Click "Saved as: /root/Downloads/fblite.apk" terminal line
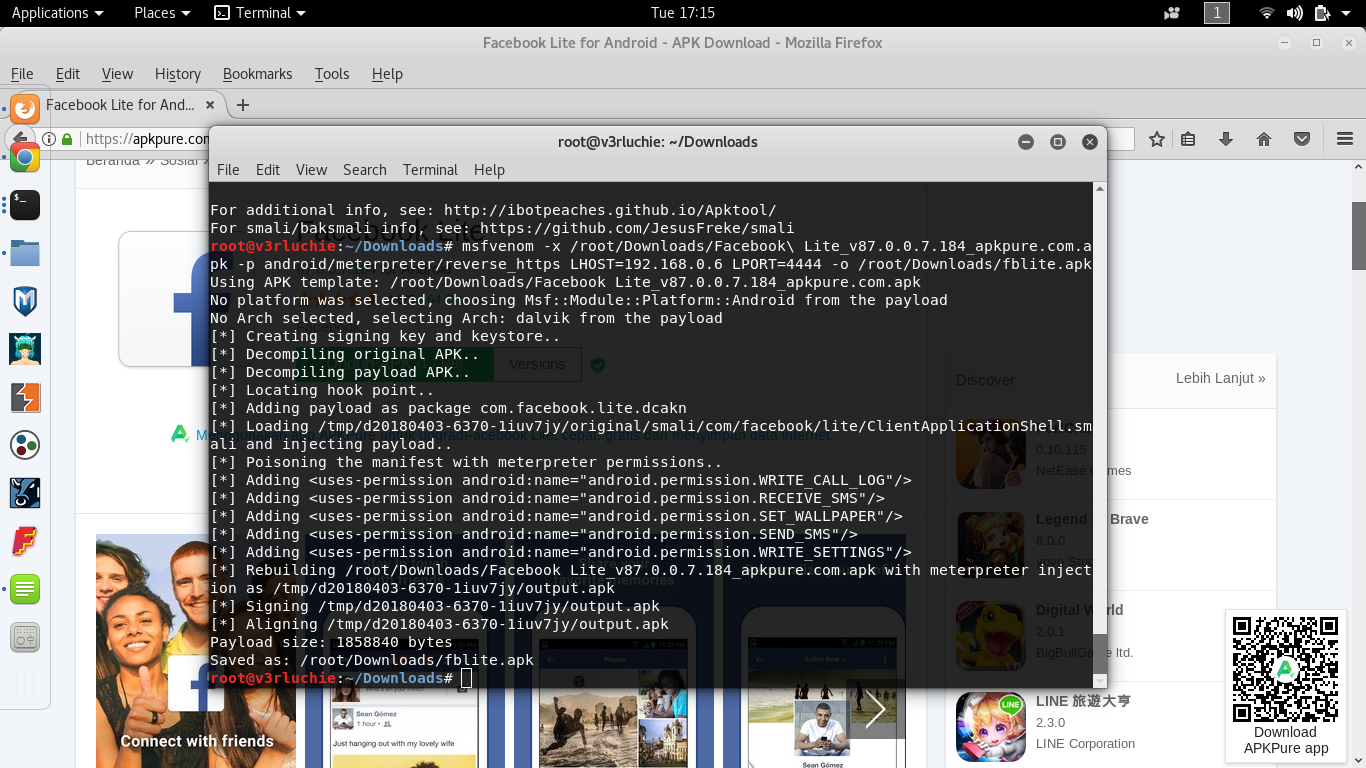The width and height of the screenshot is (1366, 768). click(372, 660)
